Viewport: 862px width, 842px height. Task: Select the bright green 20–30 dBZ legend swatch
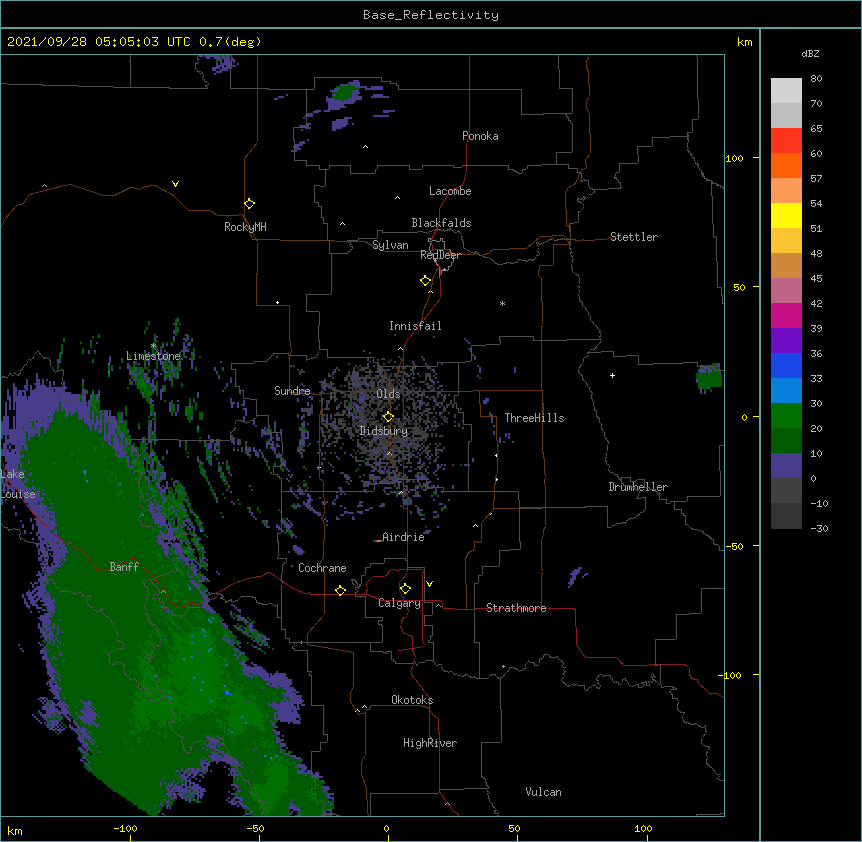point(786,416)
